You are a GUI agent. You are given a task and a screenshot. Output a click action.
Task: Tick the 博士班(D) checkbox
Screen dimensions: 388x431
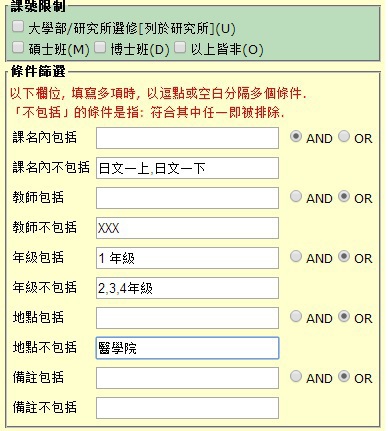pyautogui.click(x=100, y=47)
